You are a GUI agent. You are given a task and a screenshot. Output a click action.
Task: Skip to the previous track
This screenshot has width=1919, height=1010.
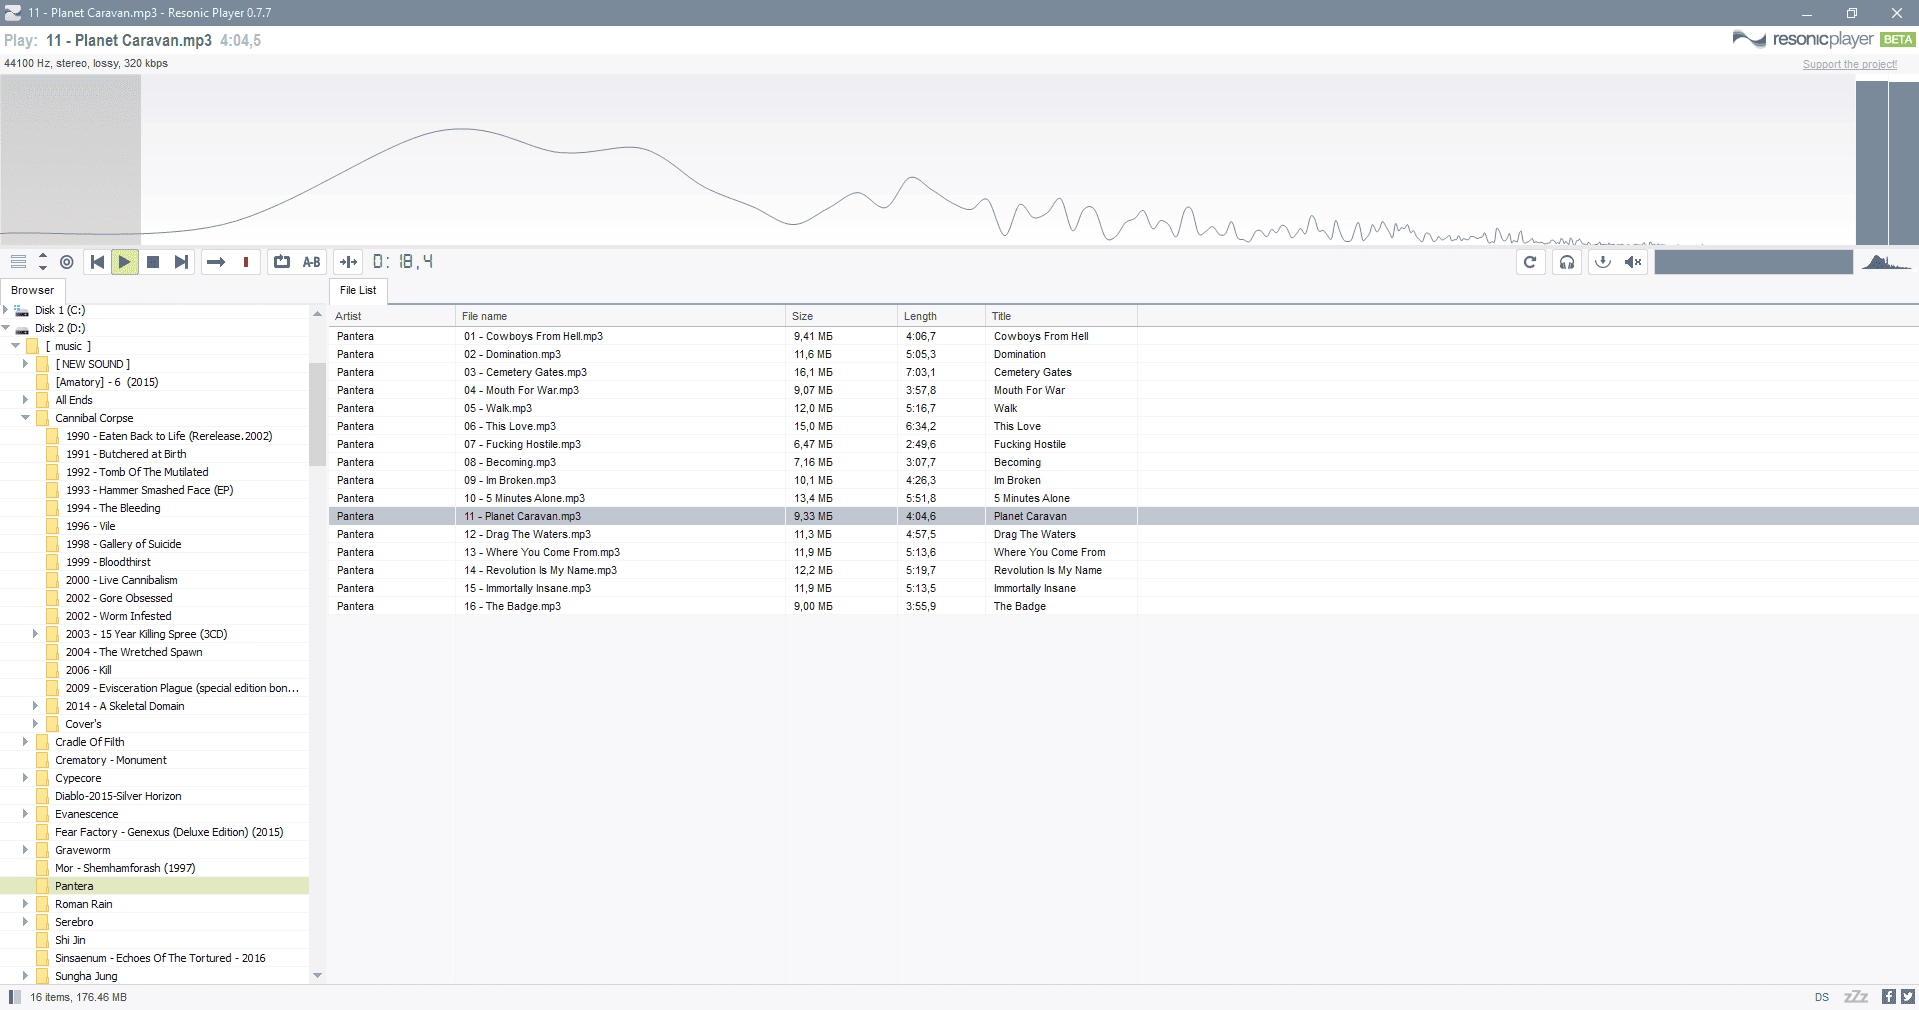coord(97,262)
